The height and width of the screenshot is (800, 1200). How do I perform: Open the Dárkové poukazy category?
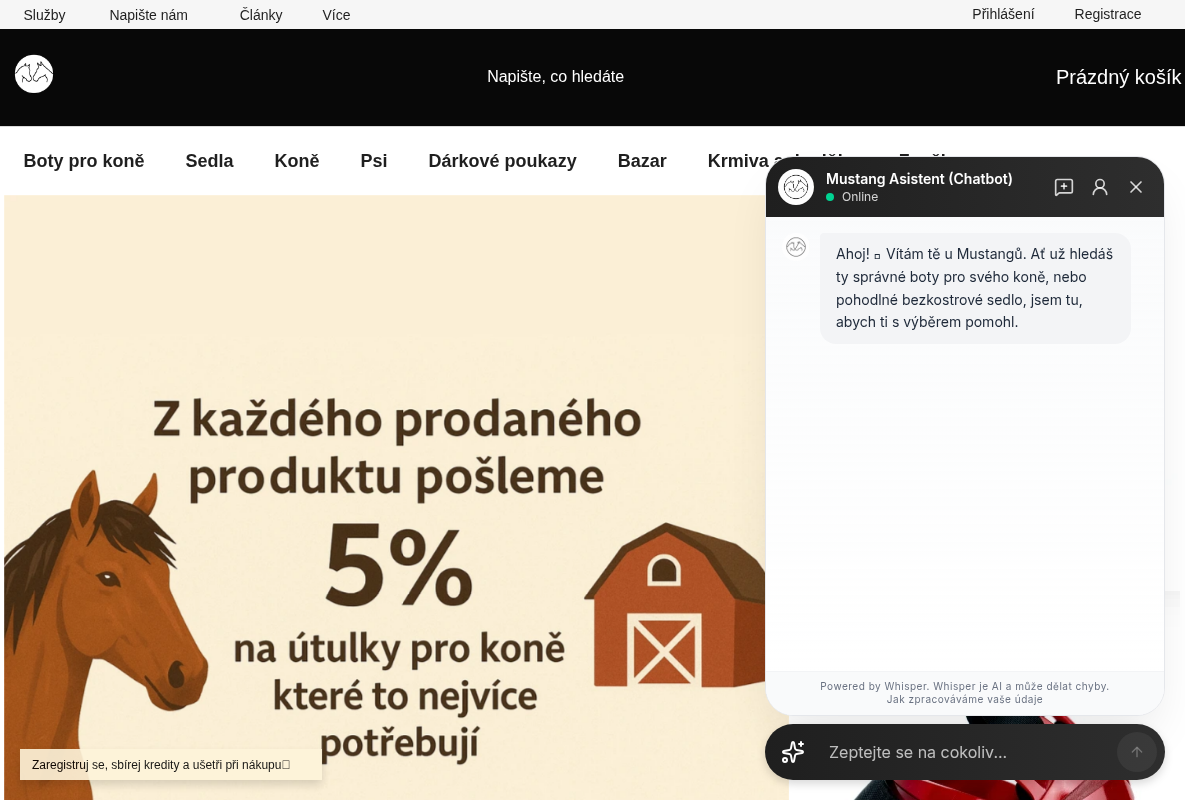click(x=502, y=161)
